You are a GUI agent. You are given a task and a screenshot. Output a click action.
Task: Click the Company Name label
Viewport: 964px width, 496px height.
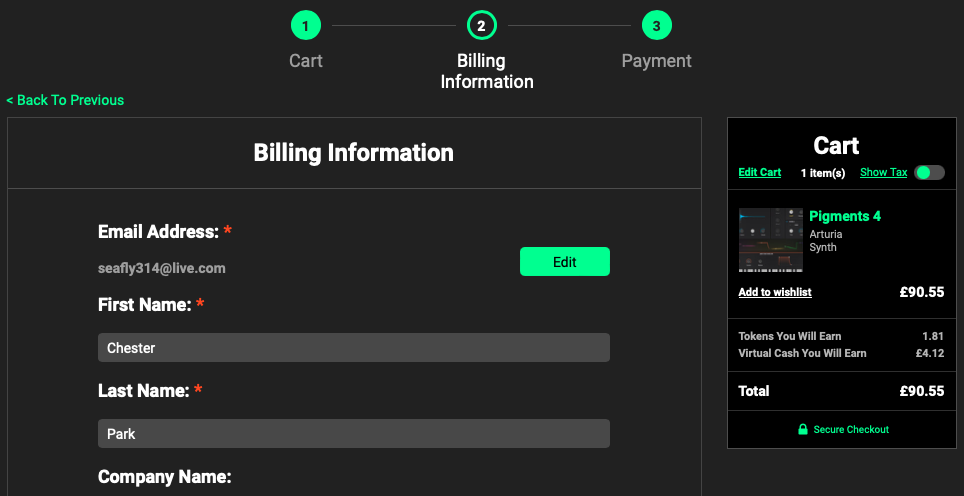164,477
